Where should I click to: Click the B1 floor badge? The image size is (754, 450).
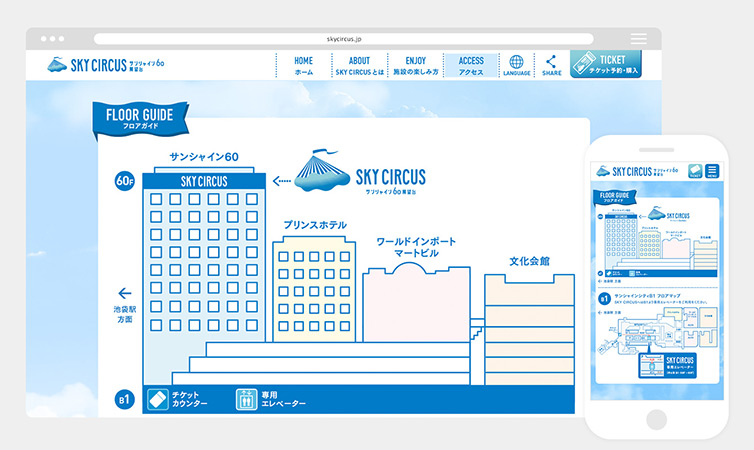pyautogui.click(x=125, y=400)
